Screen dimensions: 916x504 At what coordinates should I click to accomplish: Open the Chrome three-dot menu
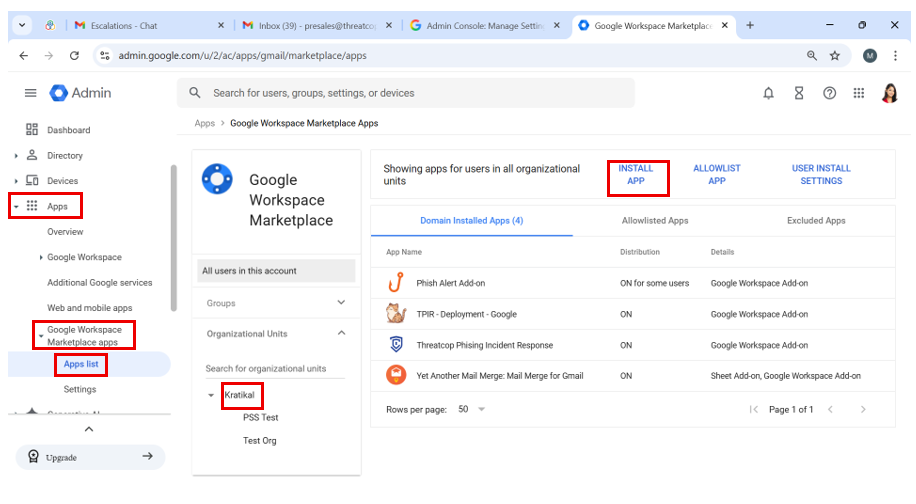point(895,55)
